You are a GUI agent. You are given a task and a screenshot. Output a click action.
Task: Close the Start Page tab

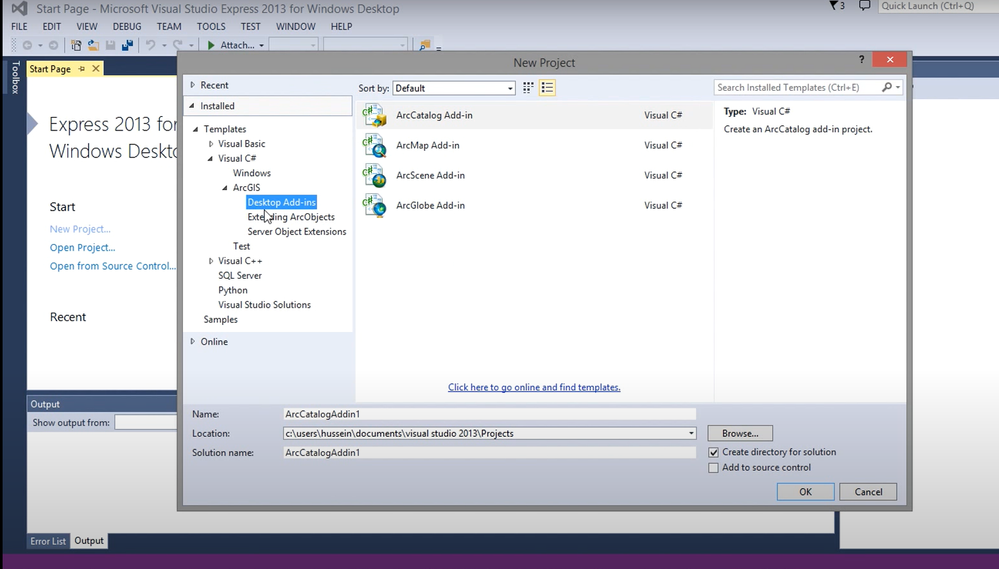[96, 68]
